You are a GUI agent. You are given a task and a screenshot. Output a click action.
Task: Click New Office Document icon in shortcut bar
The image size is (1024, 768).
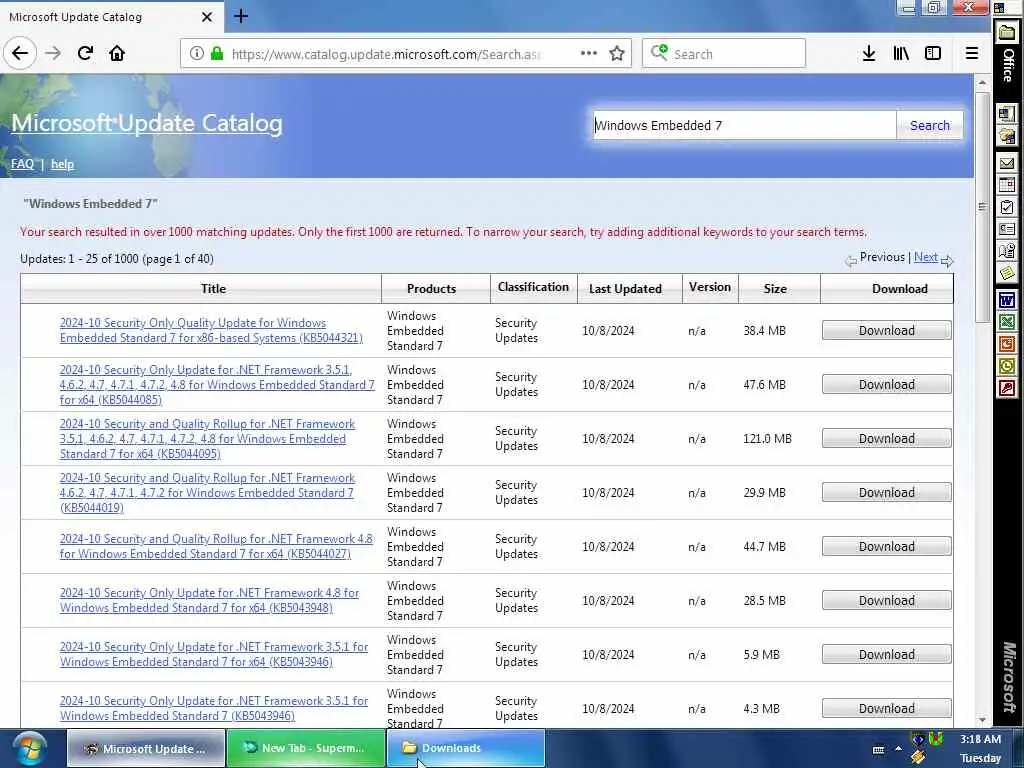pos(1007,114)
